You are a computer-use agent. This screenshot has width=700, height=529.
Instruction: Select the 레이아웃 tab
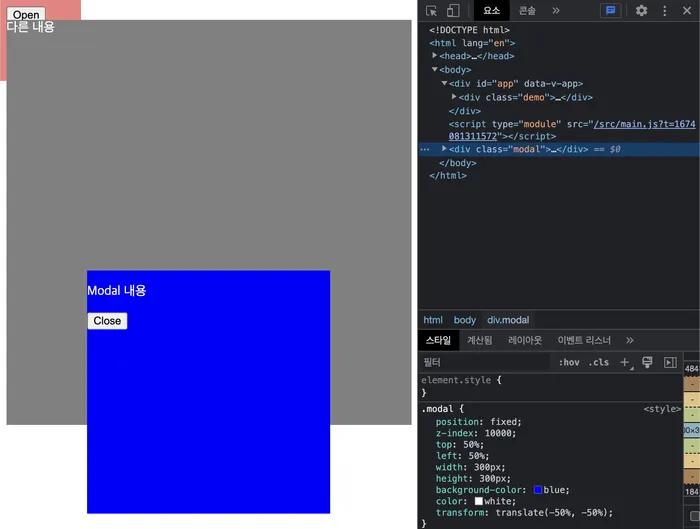pos(525,341)
